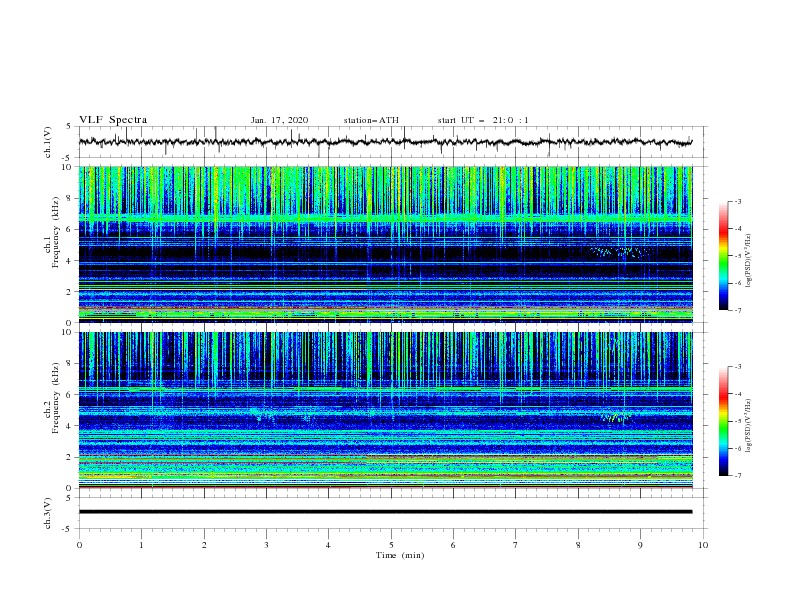
Task: Click the time axis tick label '9'
Action: (640, 545)
